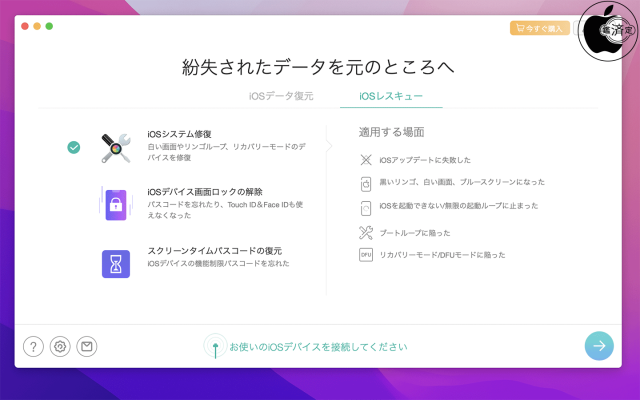Image resolution: width=640 pixels, height=400 pixels.
Task: Minimize the window with the yellow button
Action: 37,26
